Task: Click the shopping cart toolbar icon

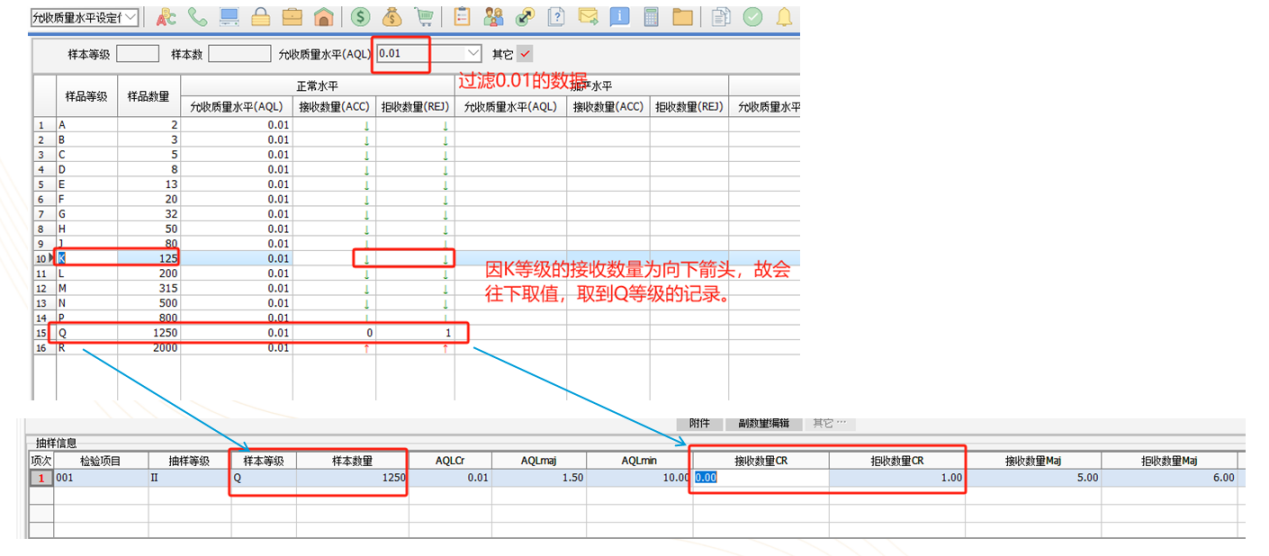Action: point(424,17)
